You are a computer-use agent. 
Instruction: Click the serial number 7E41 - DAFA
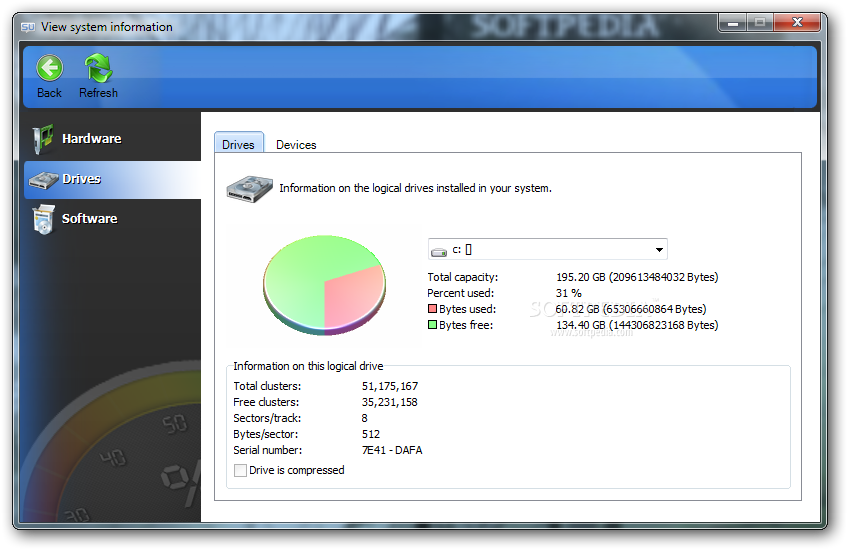tap(392, 450)
